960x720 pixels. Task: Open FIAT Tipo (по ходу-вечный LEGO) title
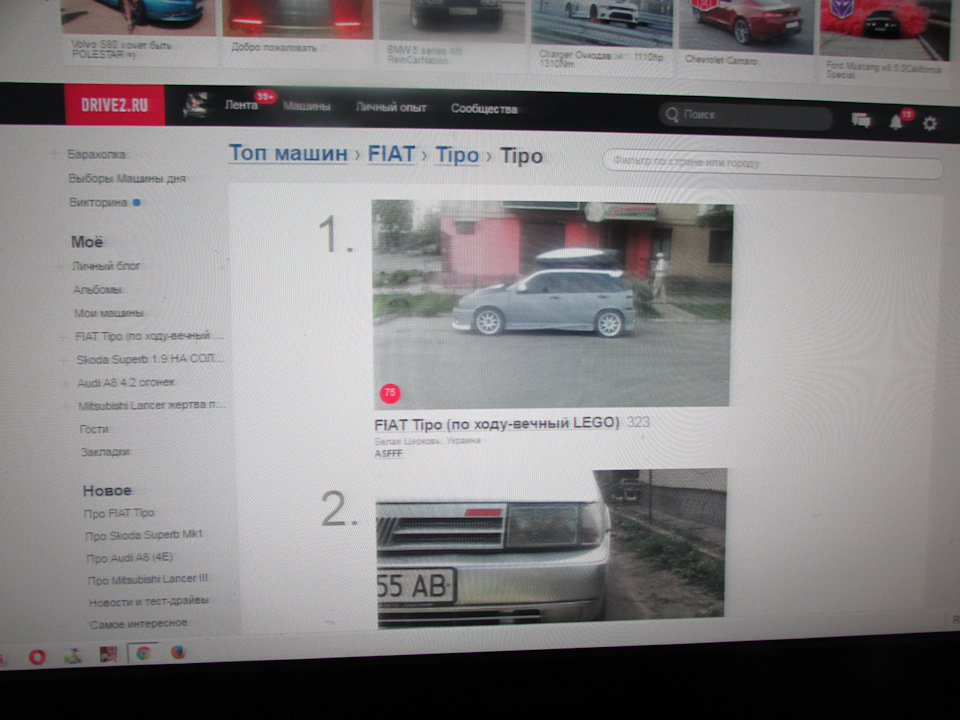coord(497,423)
